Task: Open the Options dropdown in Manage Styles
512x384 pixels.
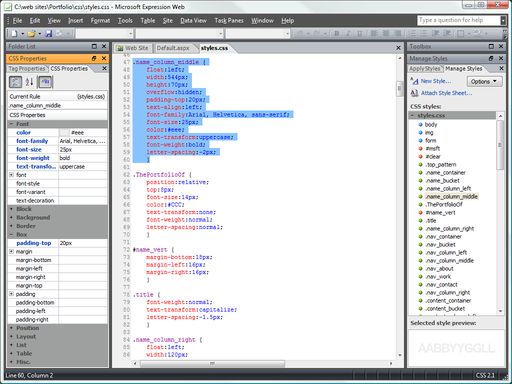Action: coord(484,81)
